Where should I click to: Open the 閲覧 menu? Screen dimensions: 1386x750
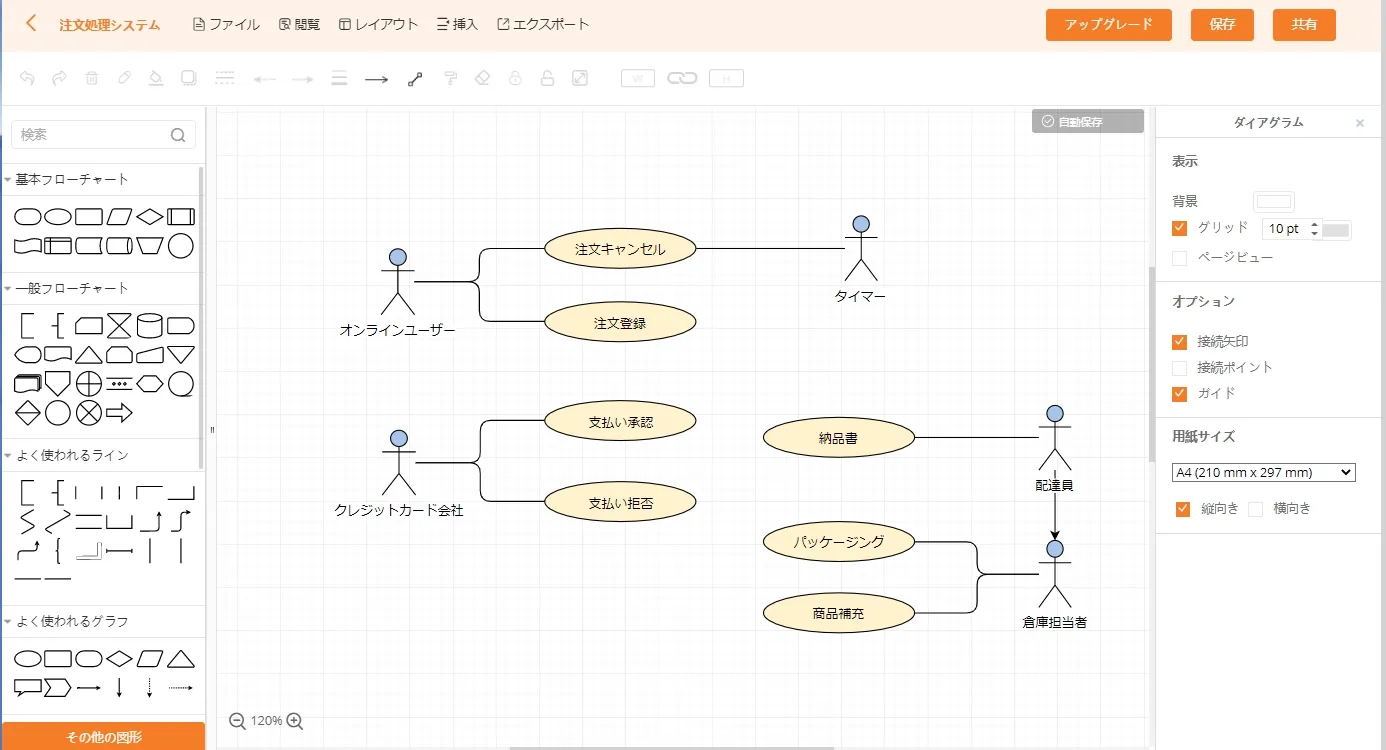click(x=299, y=24)
